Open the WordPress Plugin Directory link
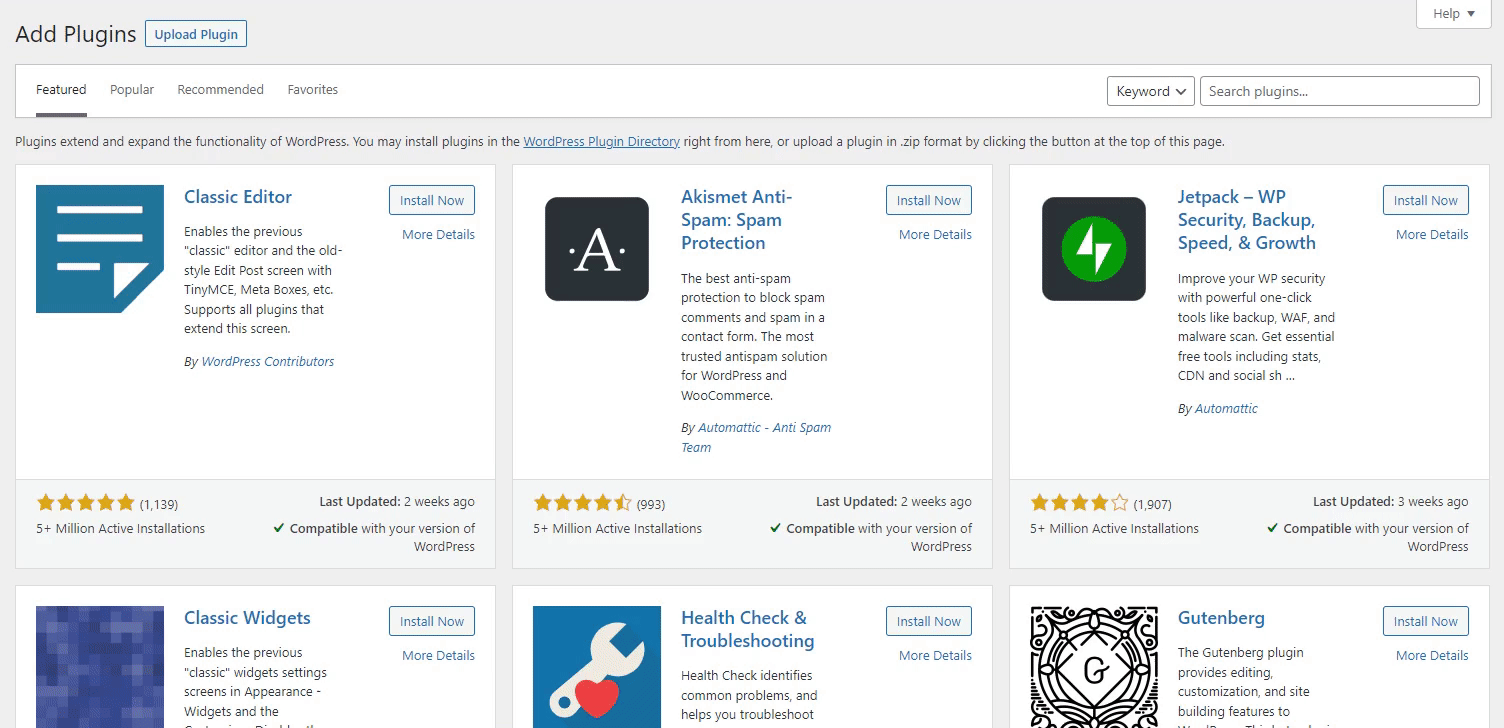 click(601, 142)
